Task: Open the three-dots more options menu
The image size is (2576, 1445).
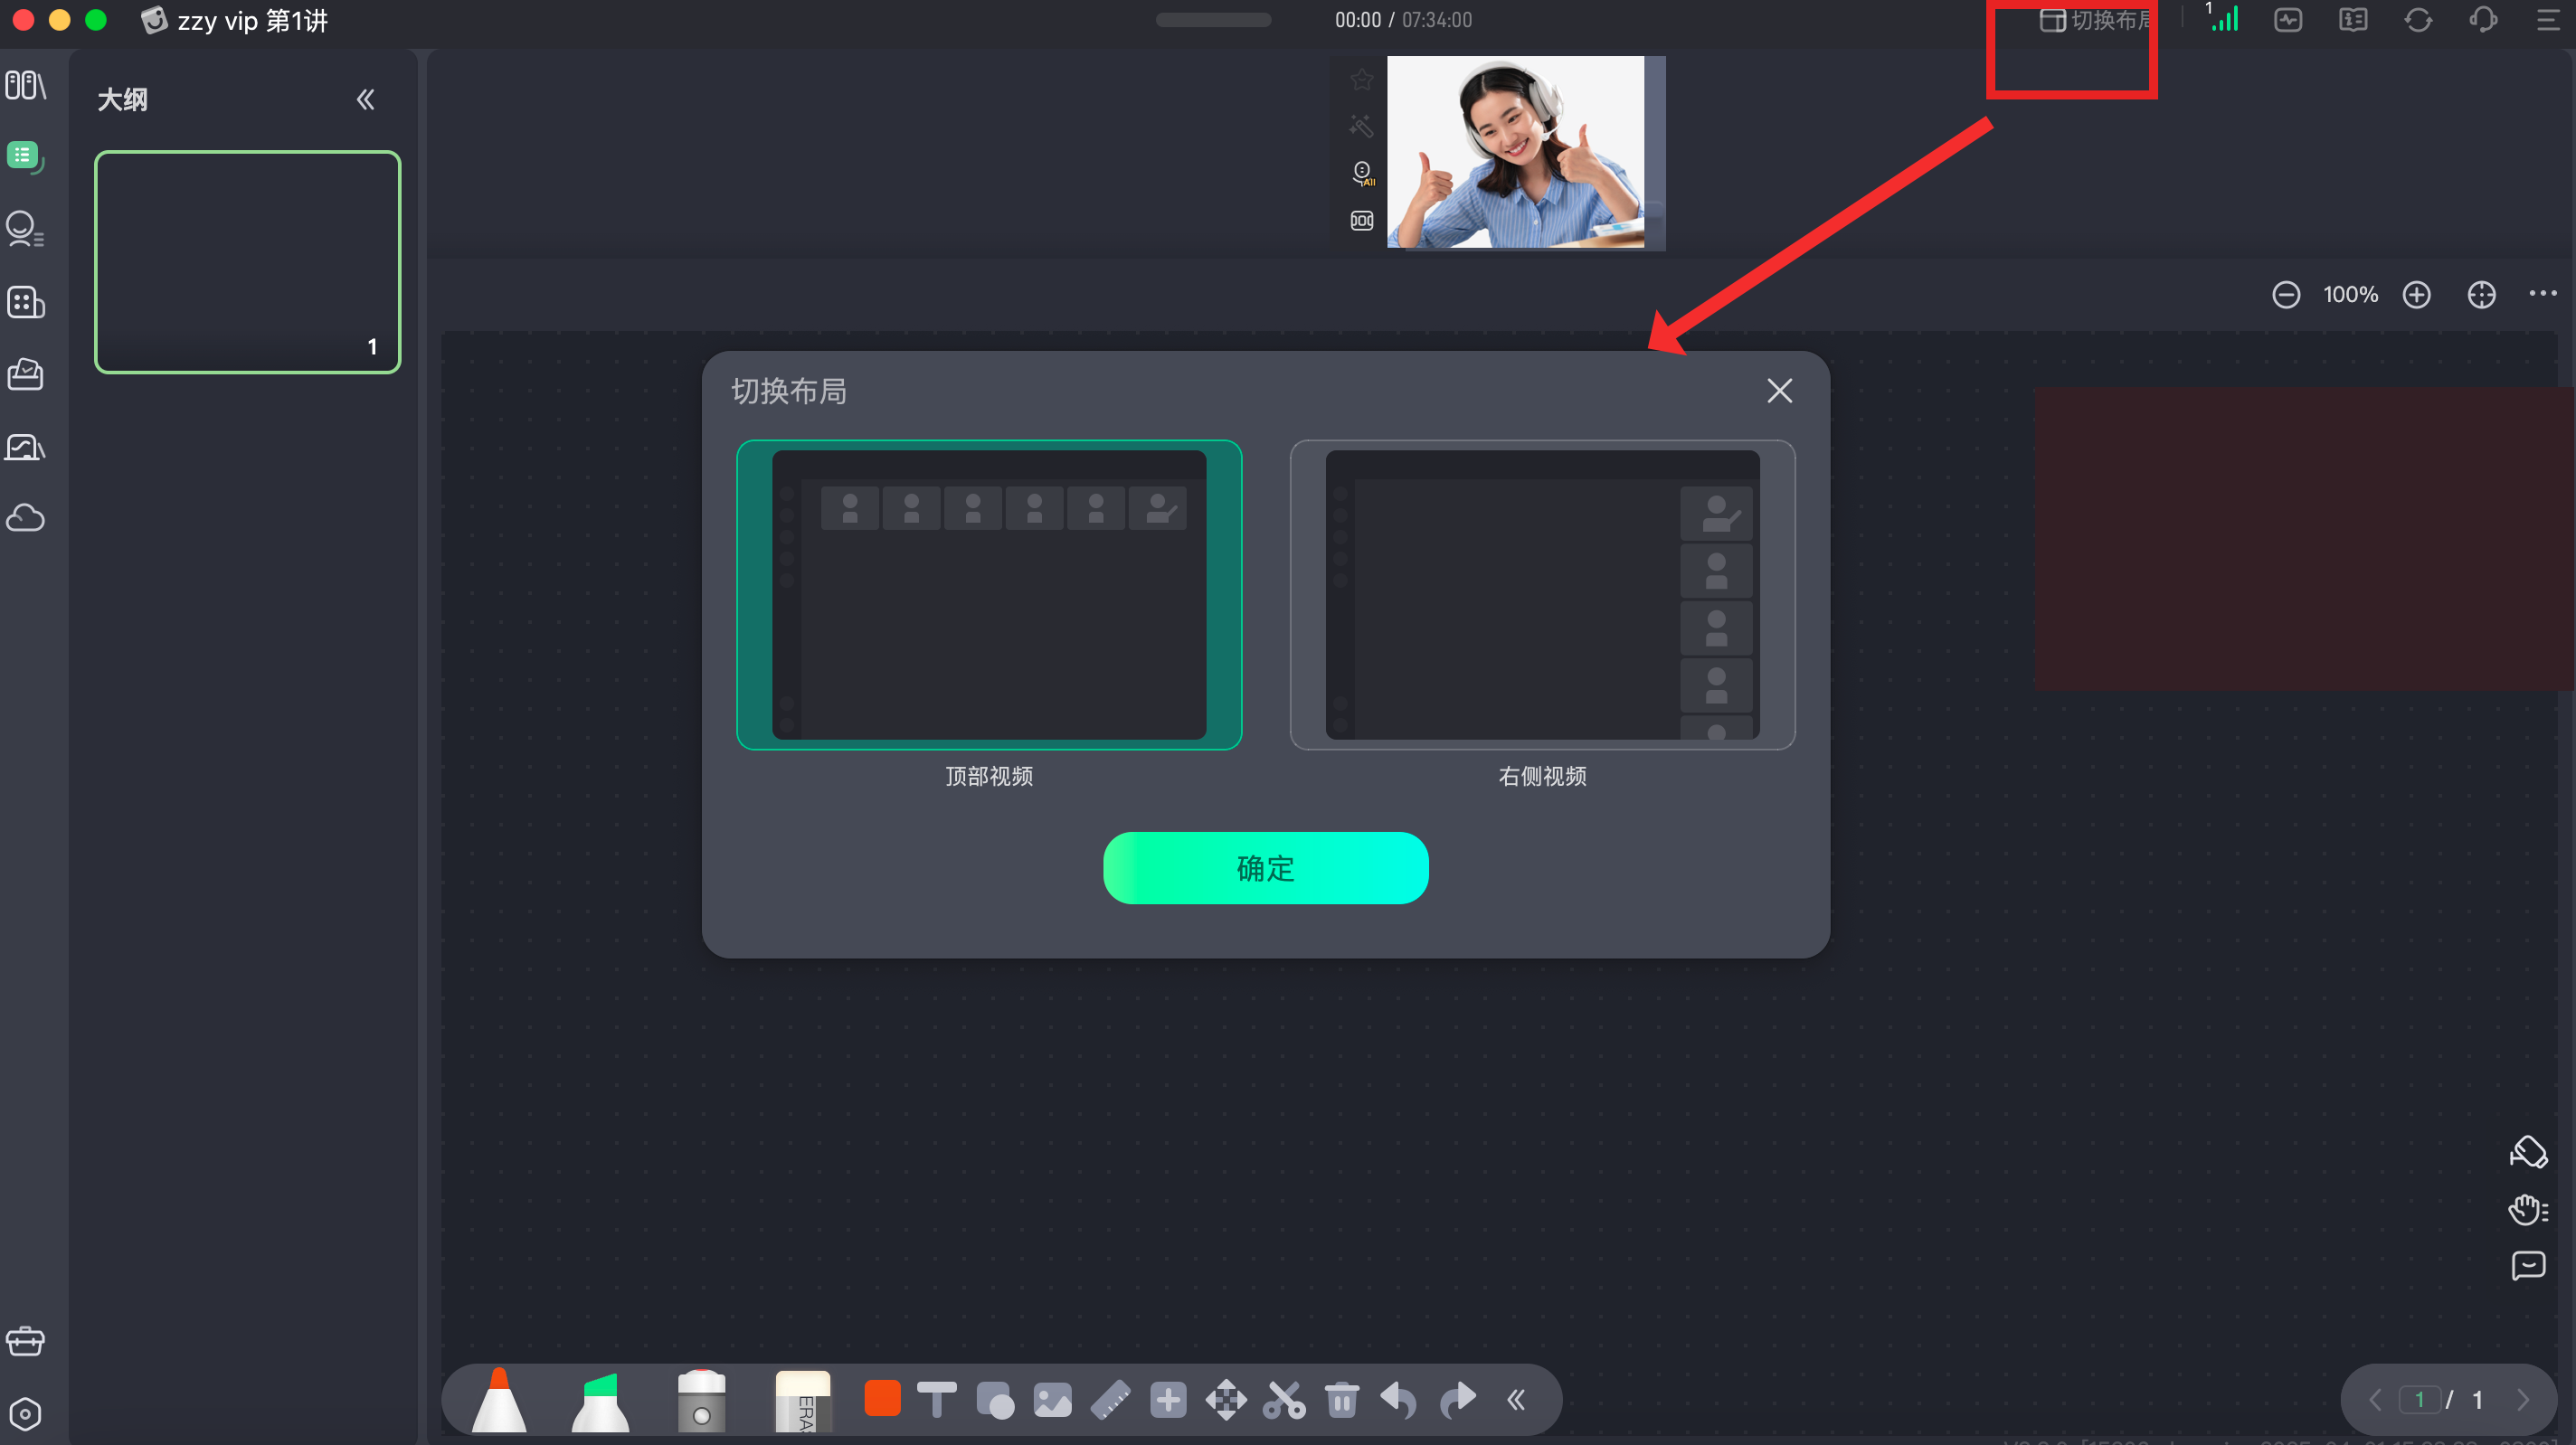Action: (x=2543, y=294)
